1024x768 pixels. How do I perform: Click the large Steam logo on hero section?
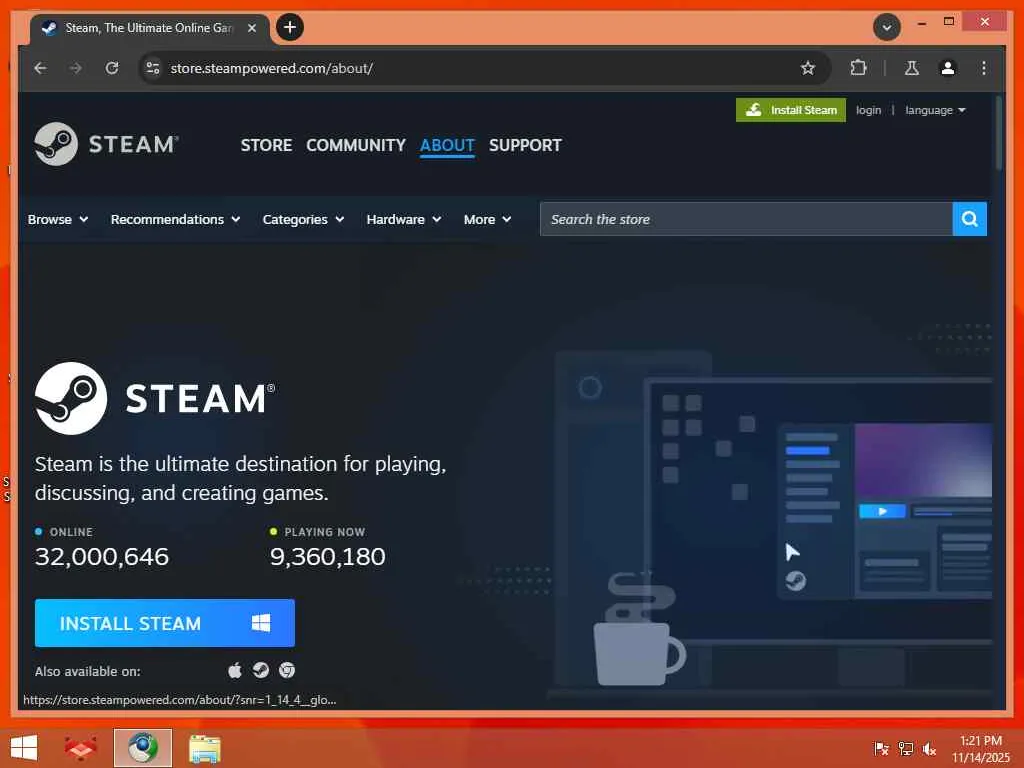[x=155, y=398]
